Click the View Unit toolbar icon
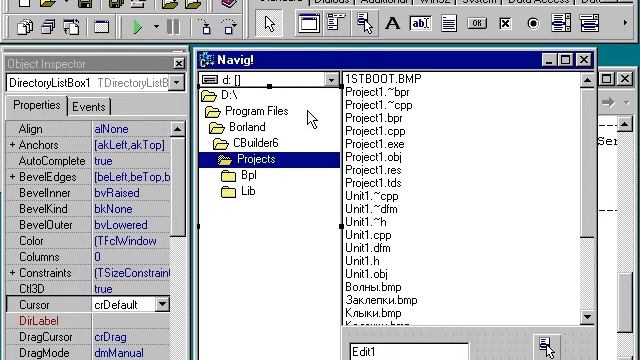640x360 pixels. point(25,27)
